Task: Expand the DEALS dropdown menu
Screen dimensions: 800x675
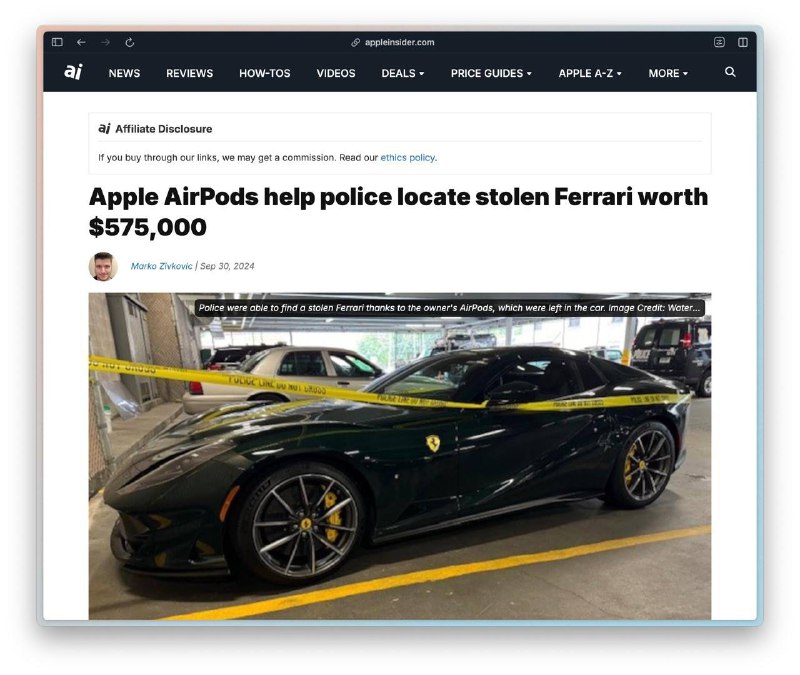Action: 403,73
